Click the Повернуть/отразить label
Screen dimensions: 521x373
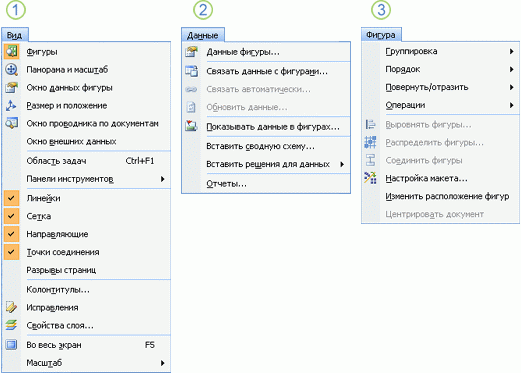pyautogui.click(x=427, y=87)
